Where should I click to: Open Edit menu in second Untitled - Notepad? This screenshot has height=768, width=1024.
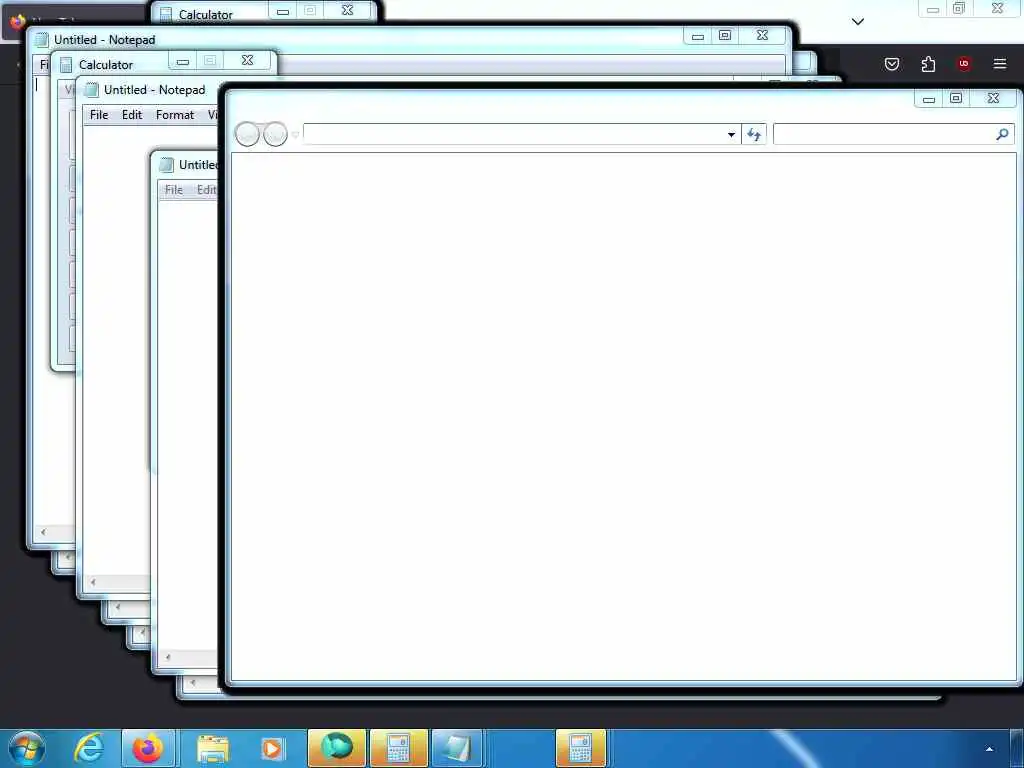pyautogui.click(x=132, y=115)
